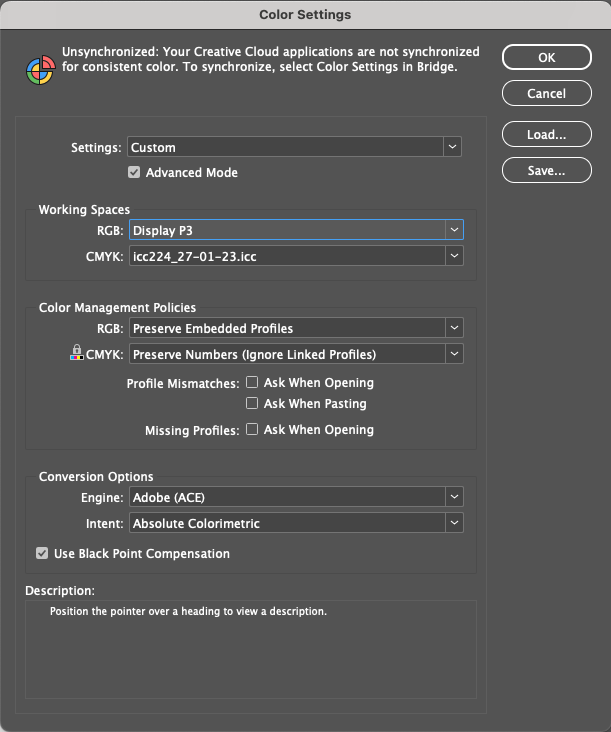
Task: Cancel the Color Settings dialog
Action: (547, 93)
